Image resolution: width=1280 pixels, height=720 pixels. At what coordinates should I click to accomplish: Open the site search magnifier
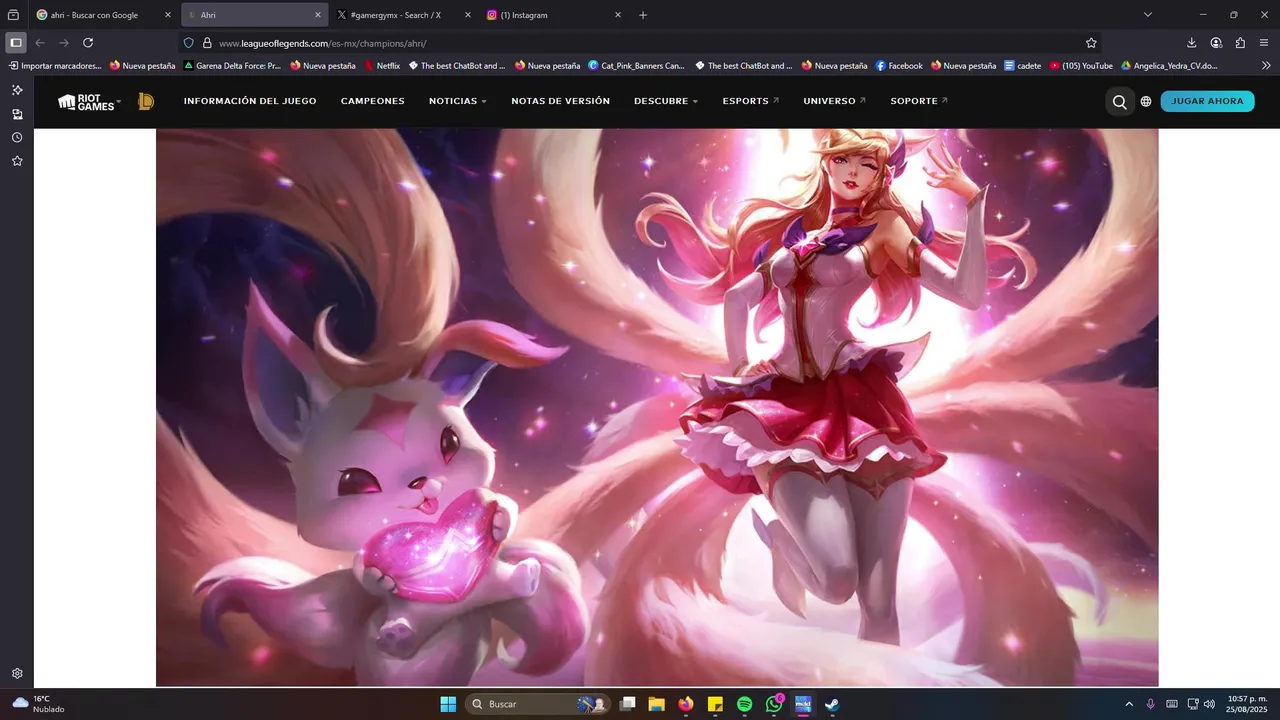click(1119, 101)
